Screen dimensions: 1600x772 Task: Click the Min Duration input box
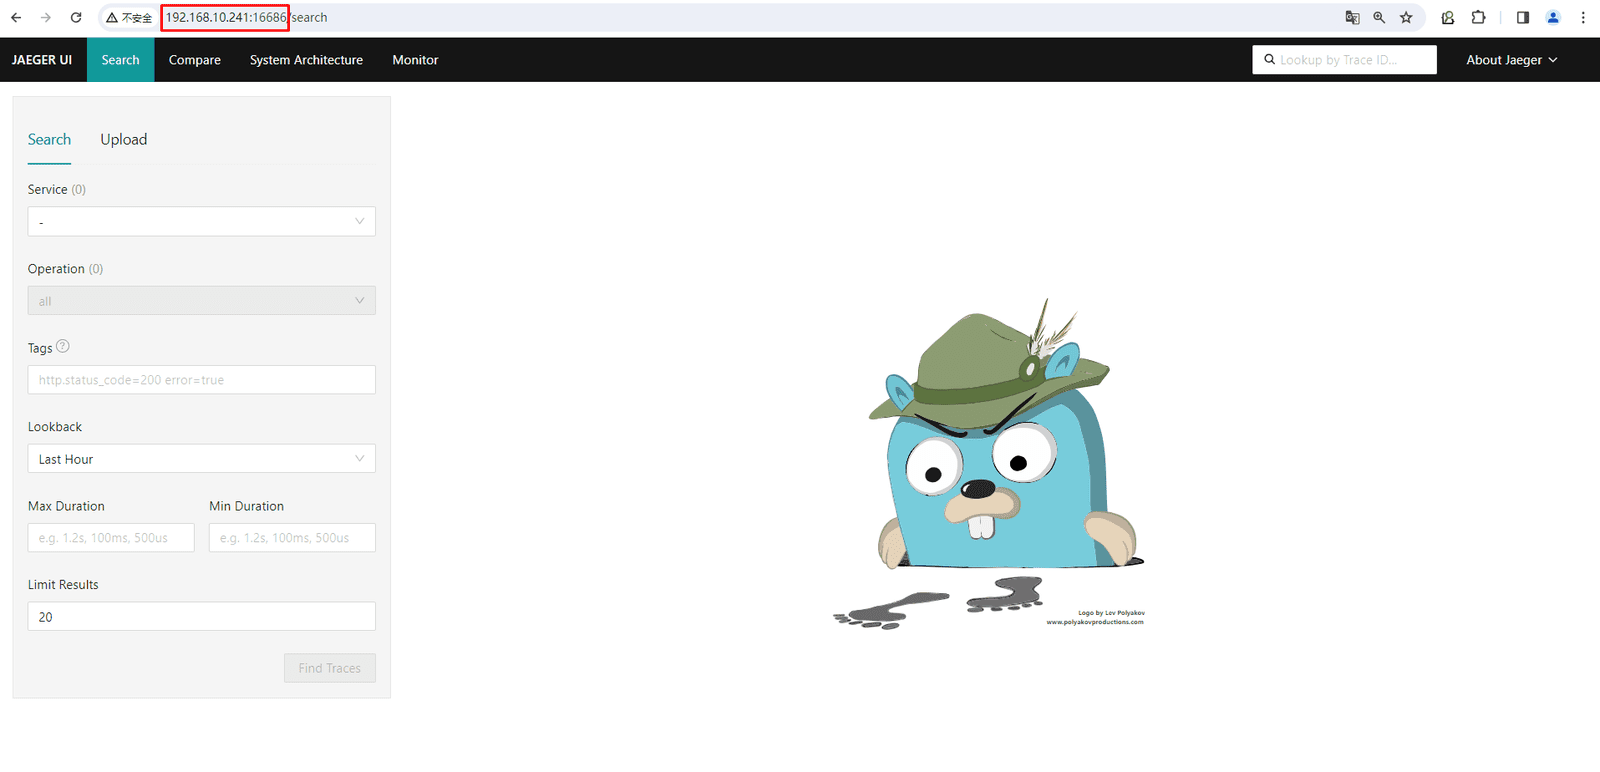click(x=292, y=538)
